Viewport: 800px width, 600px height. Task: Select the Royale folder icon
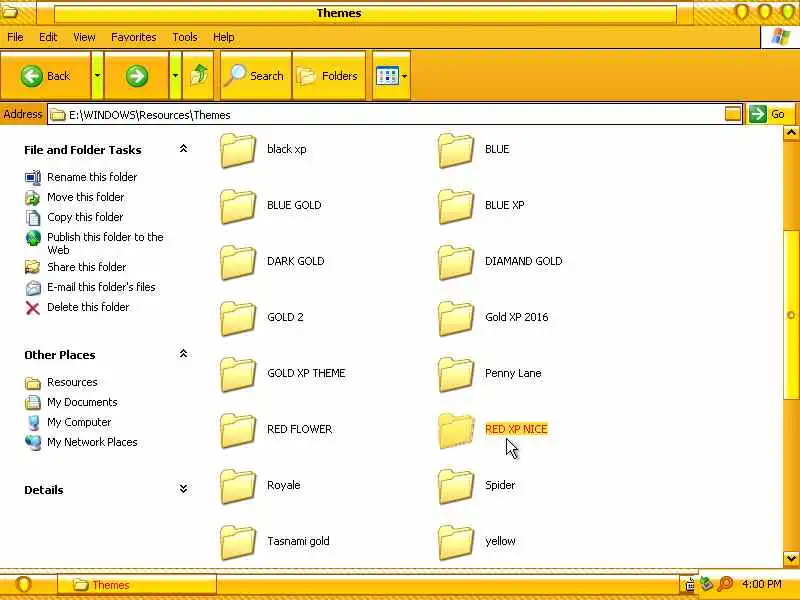point(238,487)
